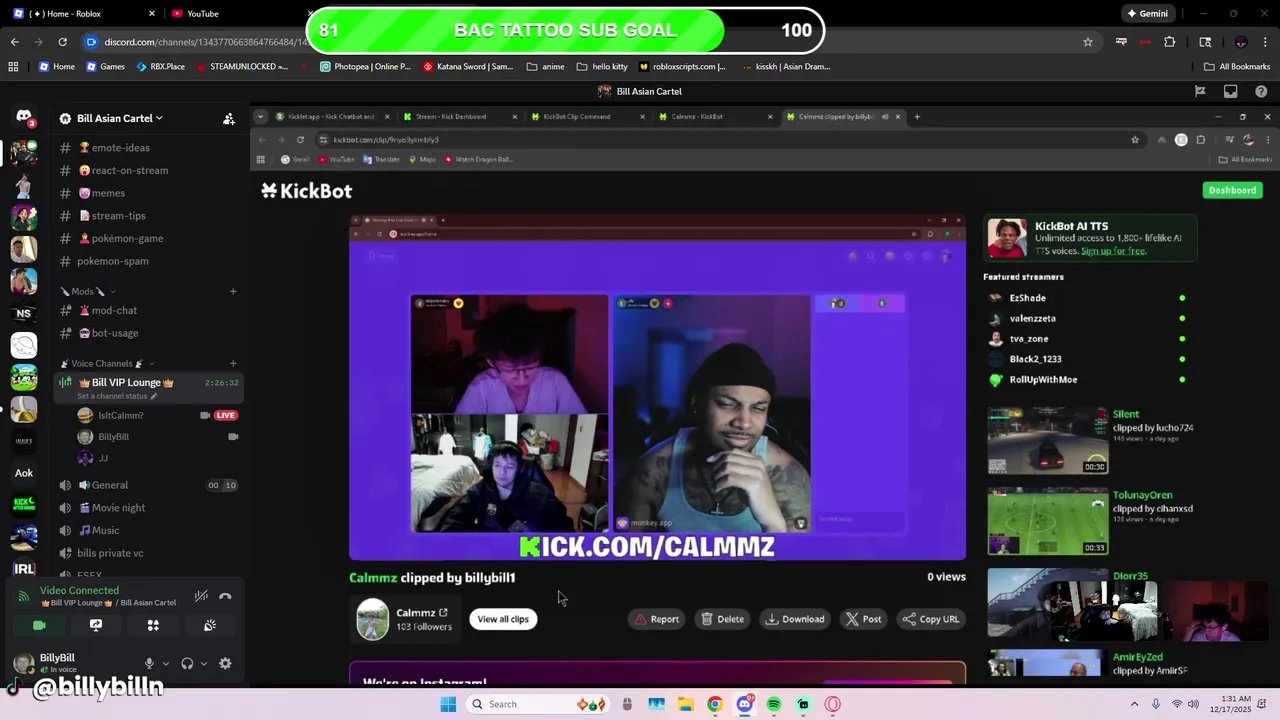The width and height of the screenshot is (1280, 720).
Task: Click View all clips button
Action: coord(503,619)
